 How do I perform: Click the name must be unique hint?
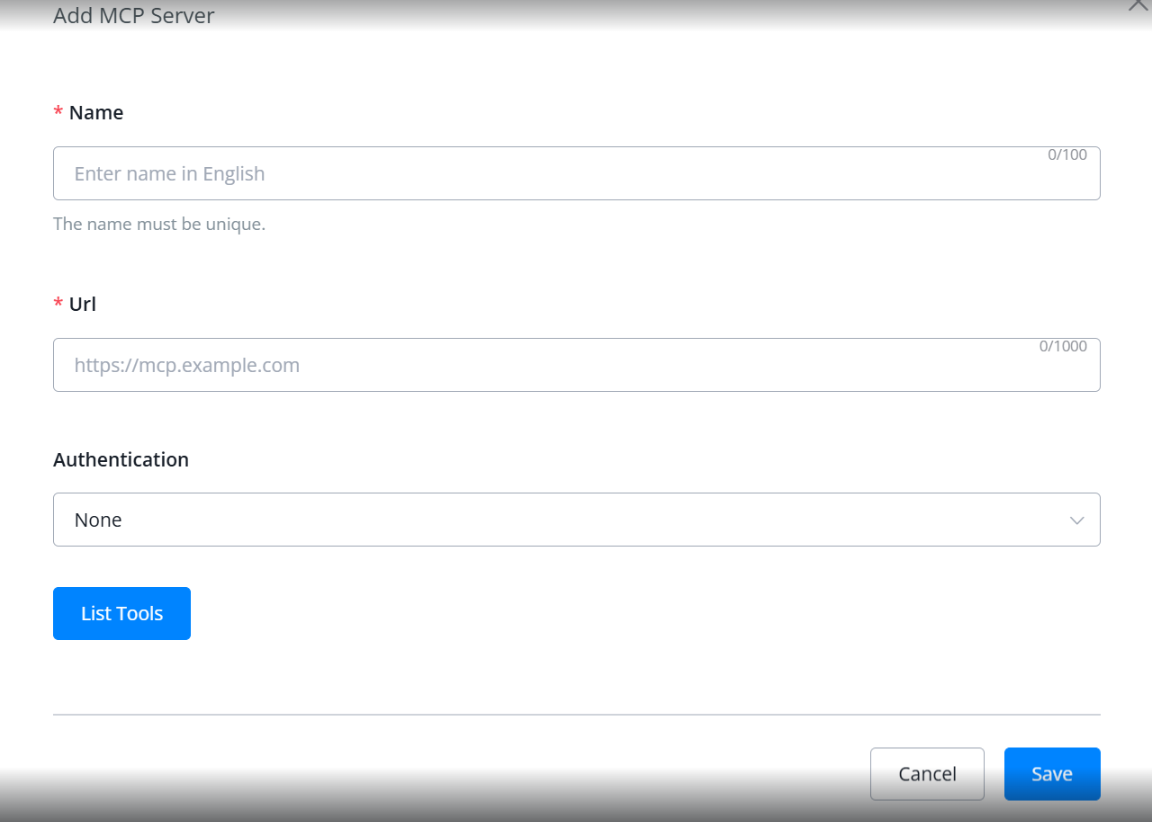pyautogui.click(x=159, y=224)
